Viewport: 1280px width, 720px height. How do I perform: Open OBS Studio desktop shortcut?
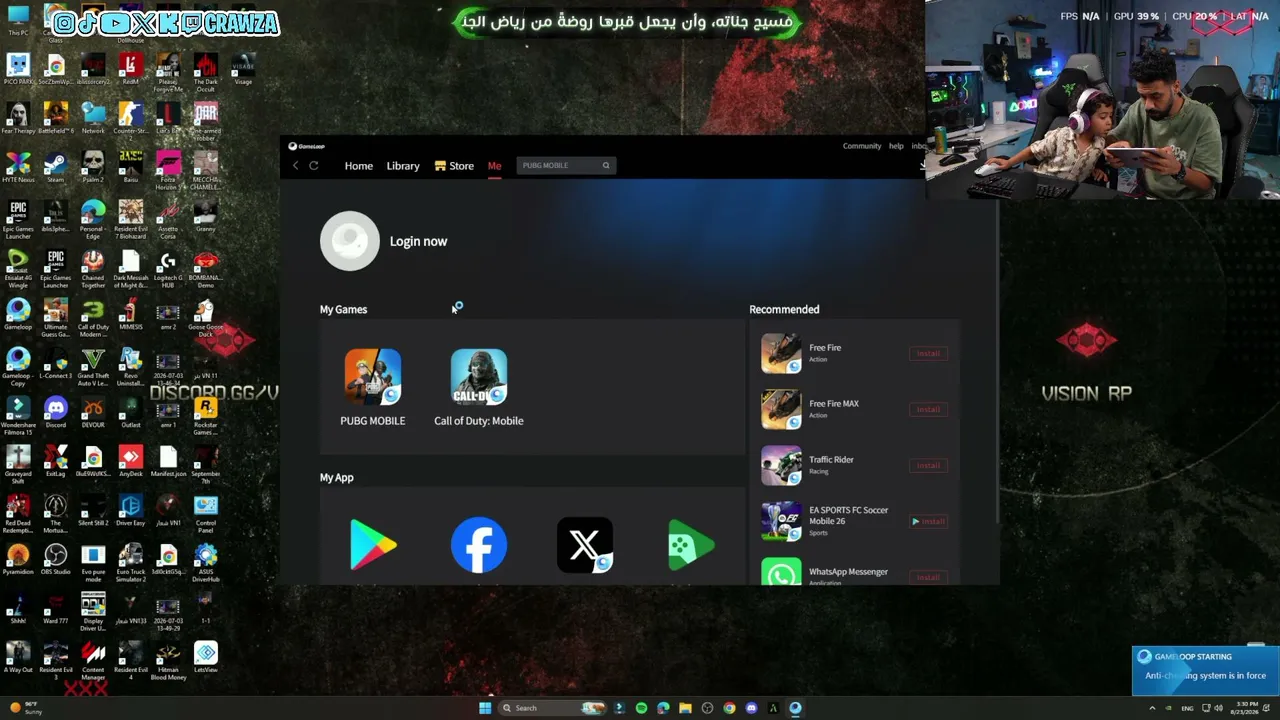click(x=56, y=558)
